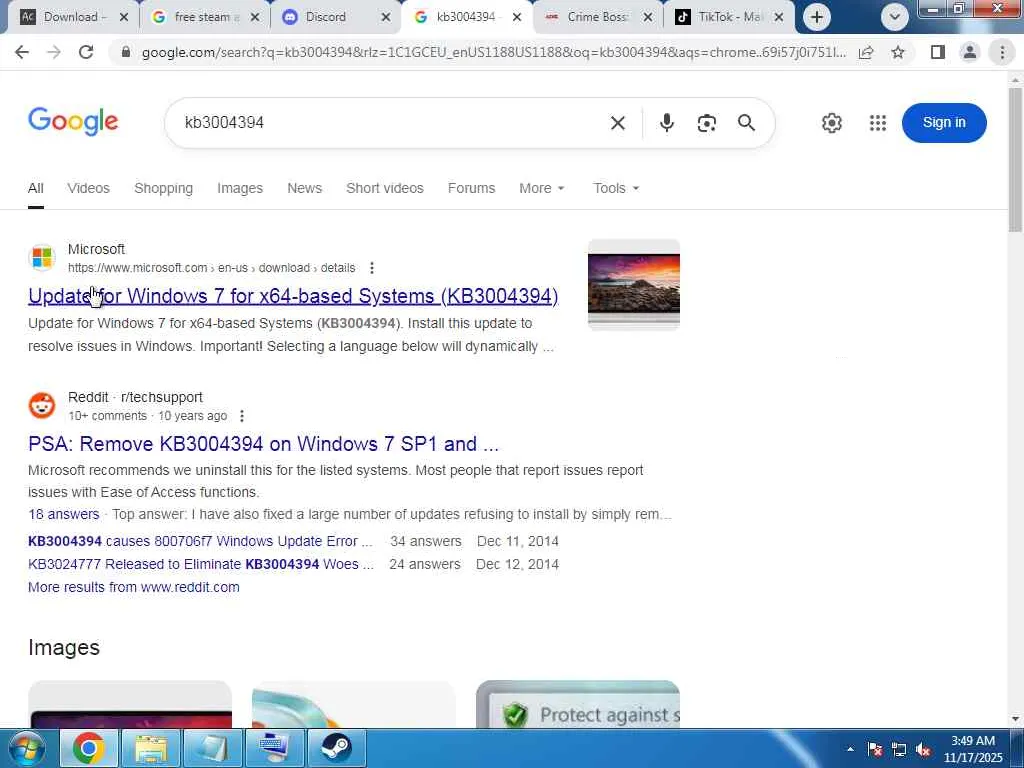Click the Protect against image thumbnail
This screenshot has width=1024, height=768.
577,704
